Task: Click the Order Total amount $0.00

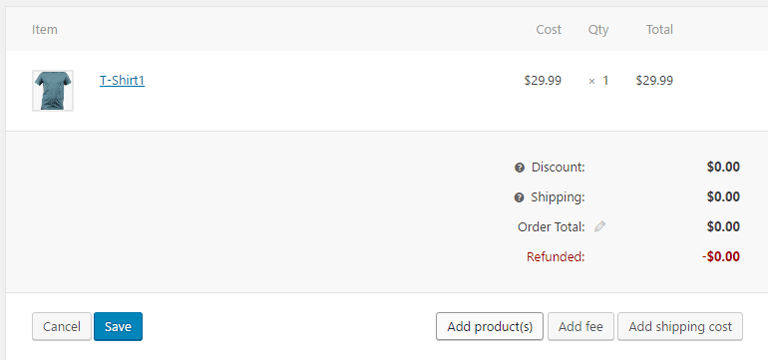Action: [723, 227]
